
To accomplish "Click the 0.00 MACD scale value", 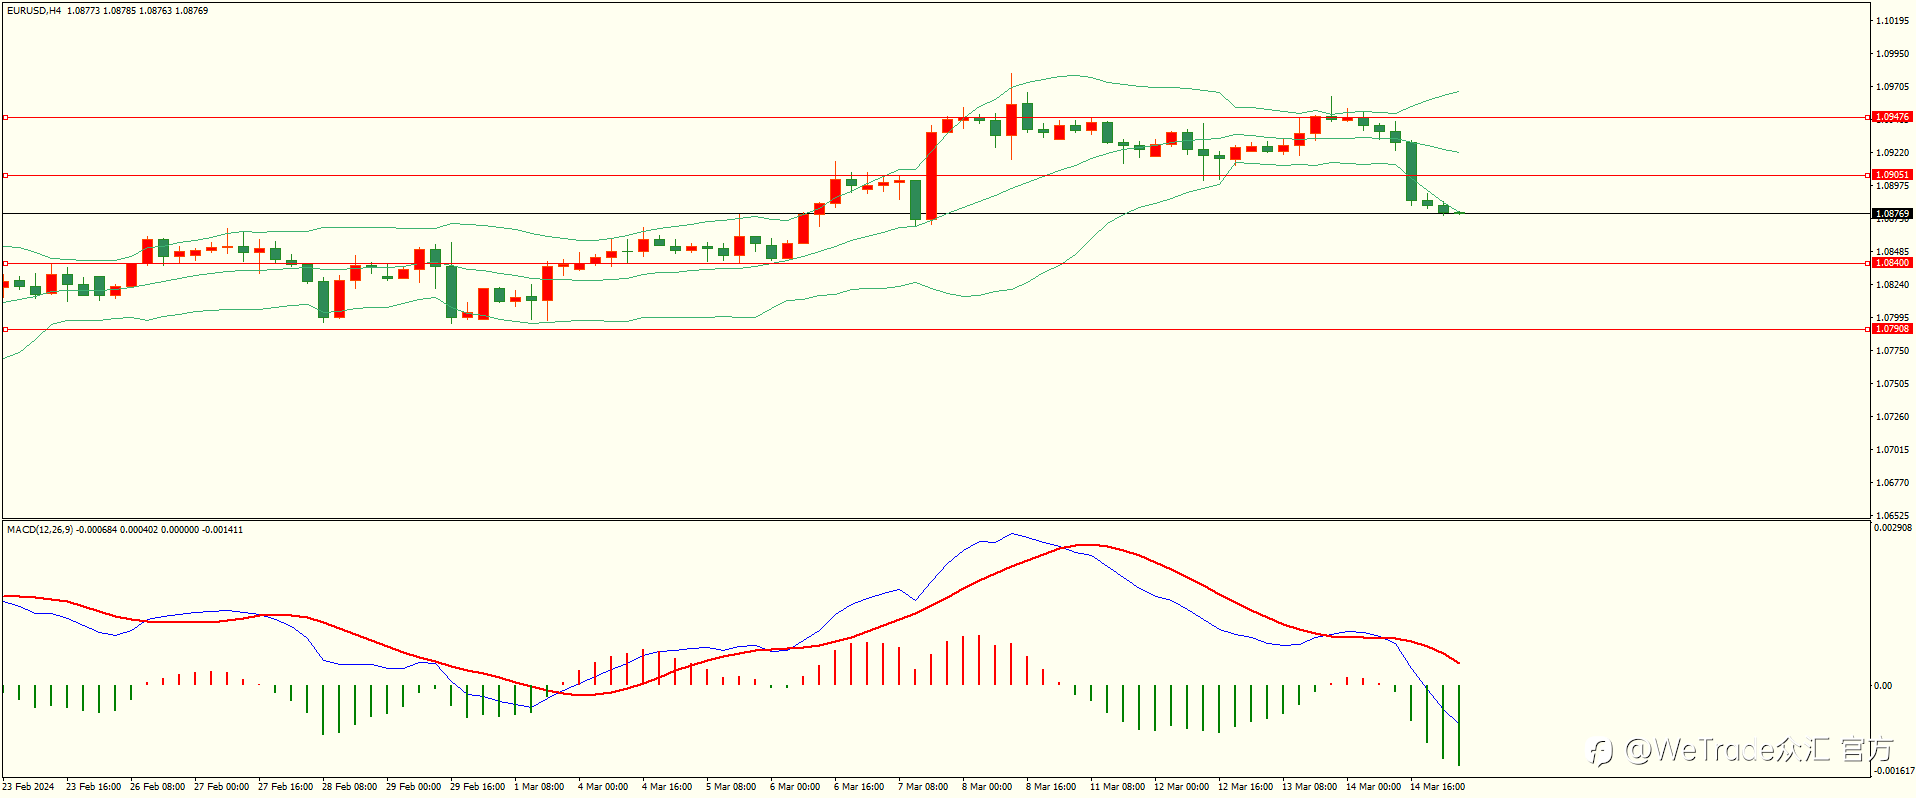I will click(1882, 686).
